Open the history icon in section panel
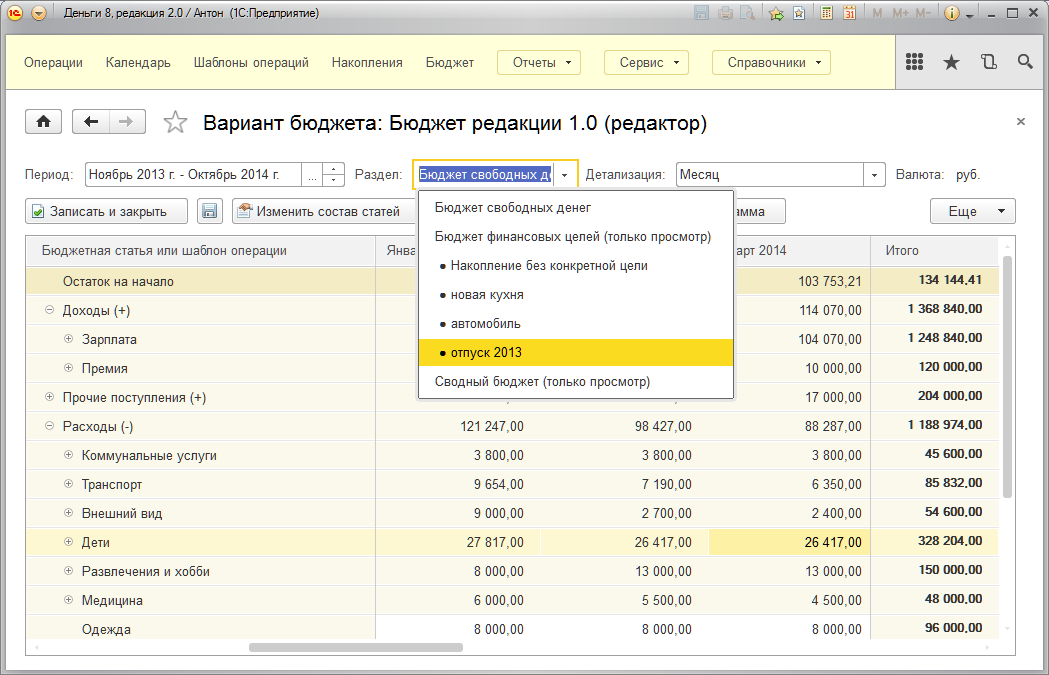This screenshot has height=675, width=1049. (988, 62)
